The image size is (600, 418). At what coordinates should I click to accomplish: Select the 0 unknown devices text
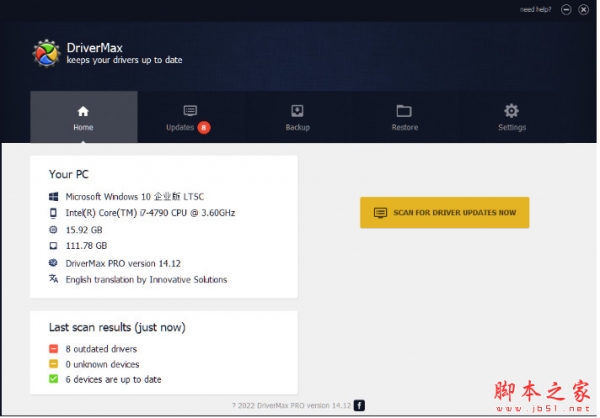pyautogui.click(x=102, y=364)
